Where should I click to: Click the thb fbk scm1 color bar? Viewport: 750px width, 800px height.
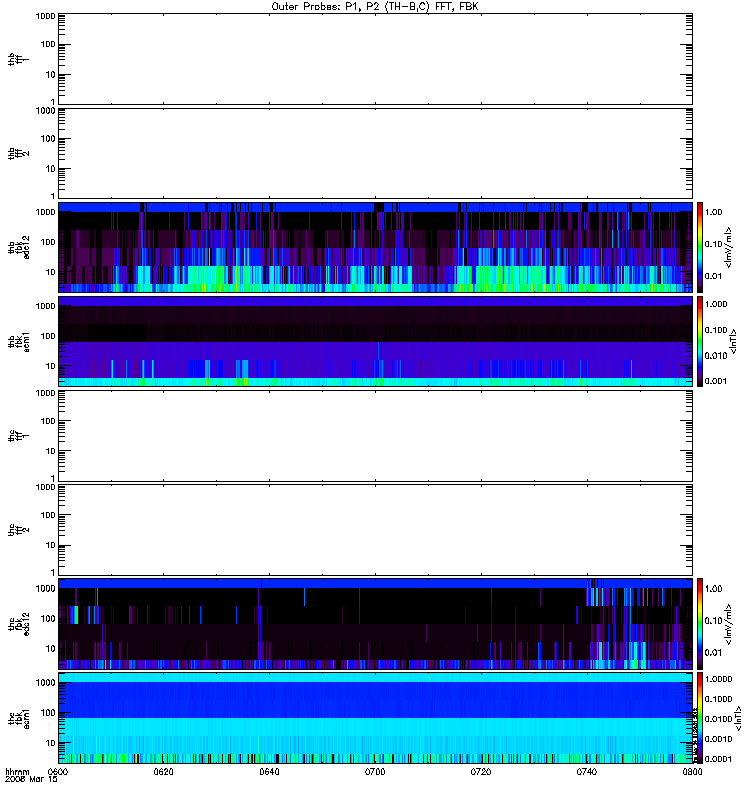(x=700, y=341)
